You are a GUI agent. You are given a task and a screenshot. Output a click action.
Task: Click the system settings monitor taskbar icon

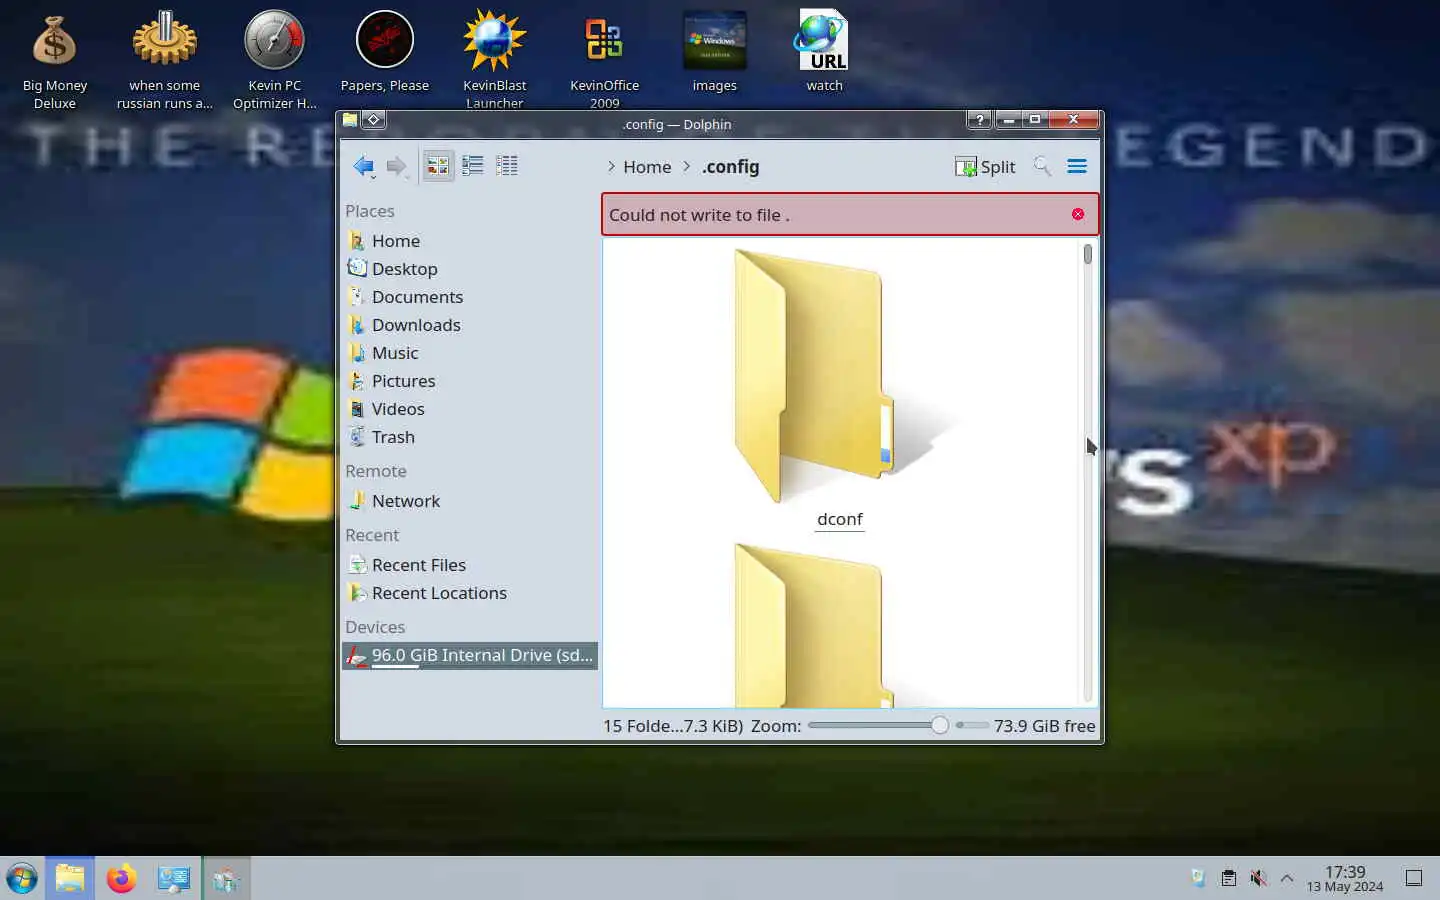point(174,879)
